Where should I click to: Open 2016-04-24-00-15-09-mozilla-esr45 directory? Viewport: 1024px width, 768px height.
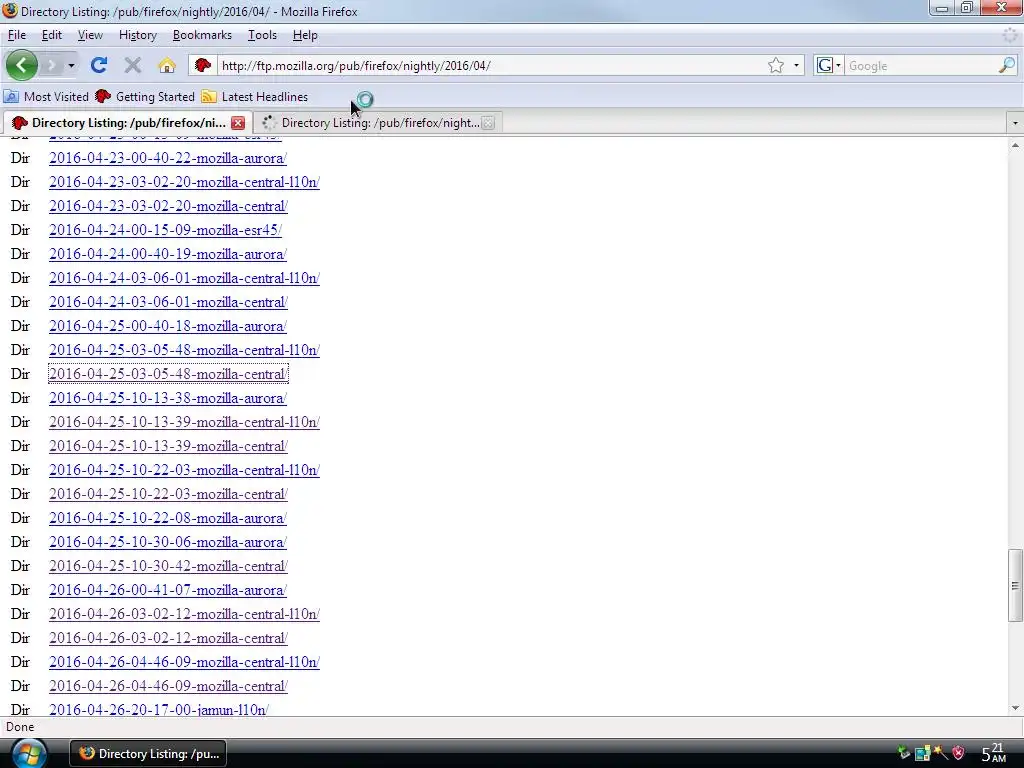pyautogui.click(x=165, y=230)
